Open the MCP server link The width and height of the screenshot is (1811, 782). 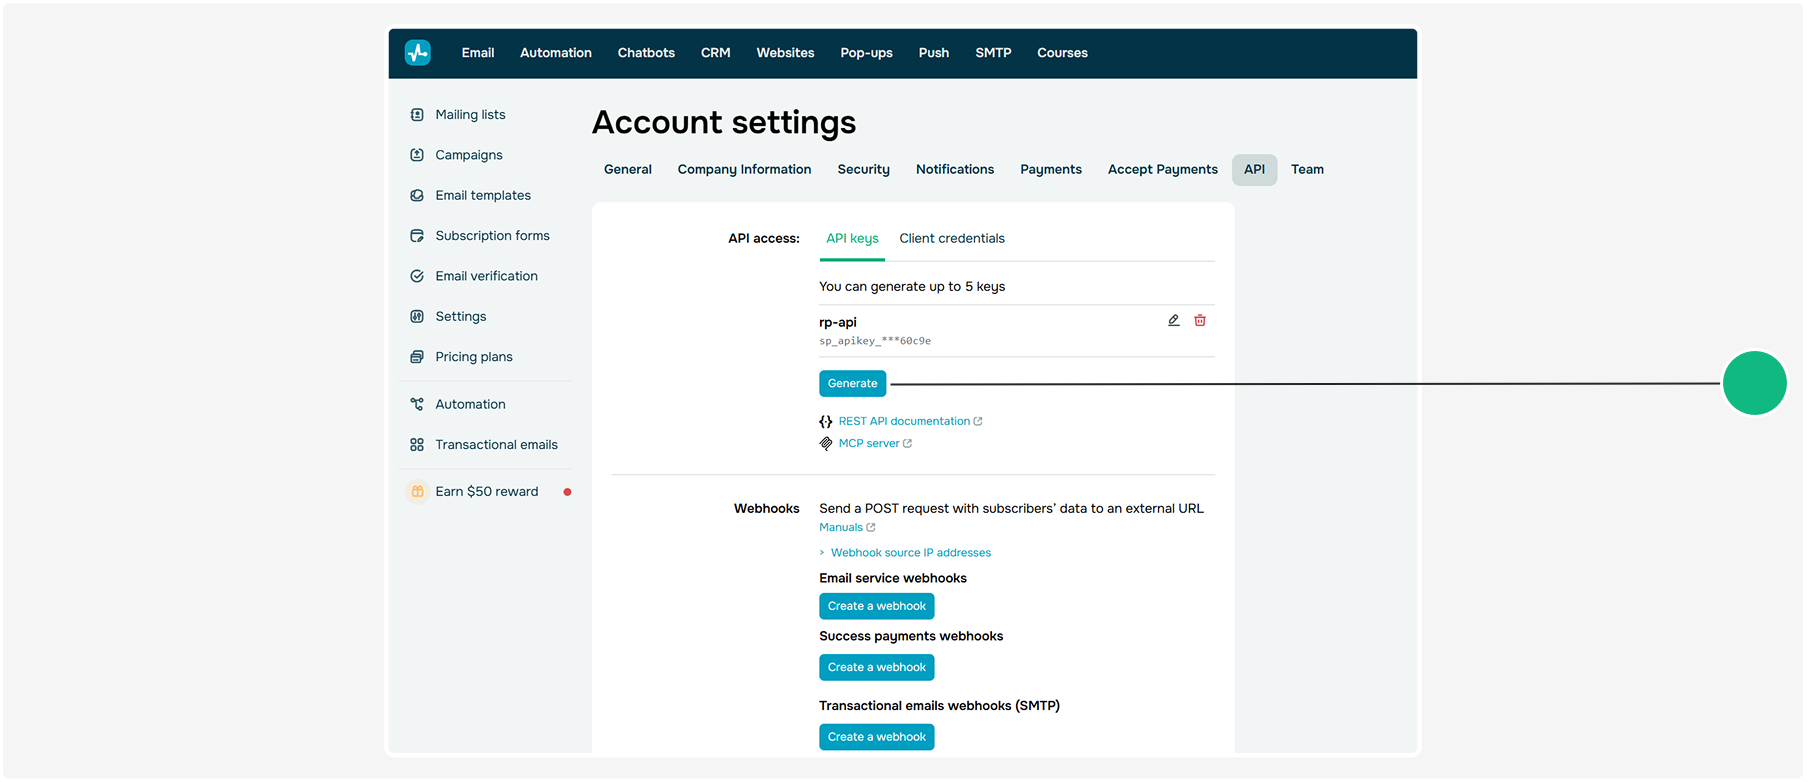tap(875, 444)
